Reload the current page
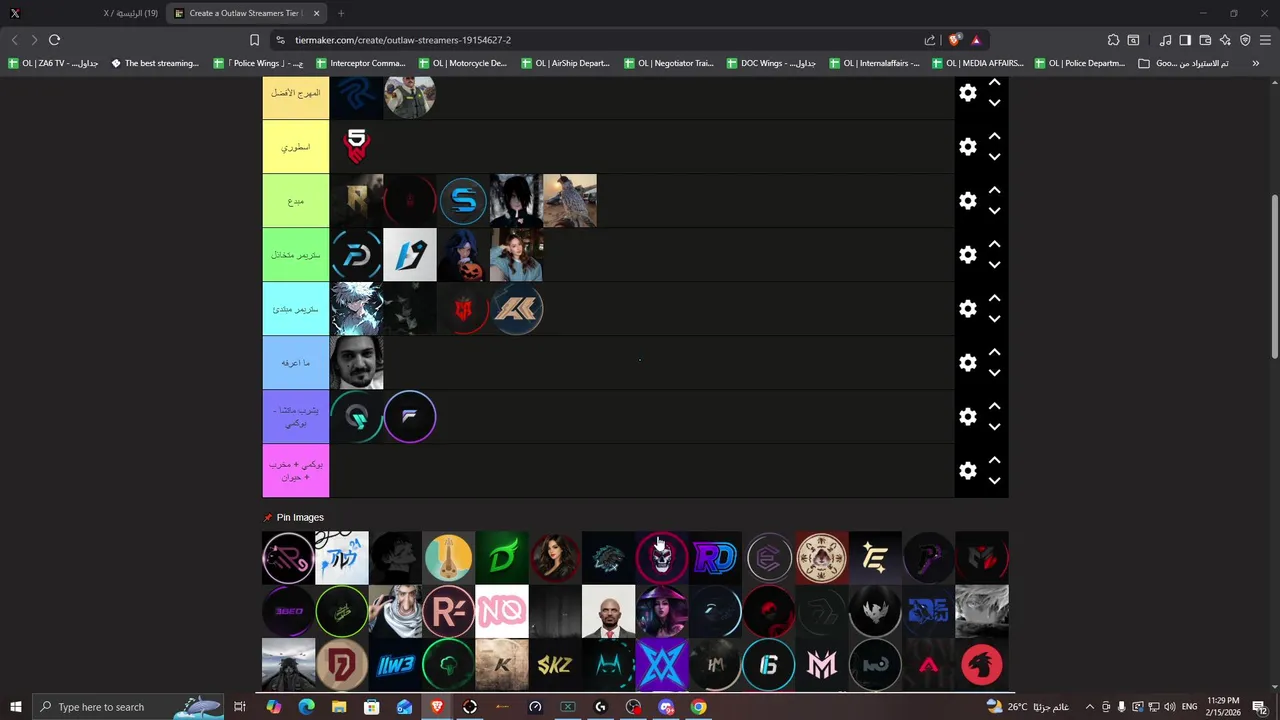This screenshot has height=720, width=1280. click(x=54, y=40)
